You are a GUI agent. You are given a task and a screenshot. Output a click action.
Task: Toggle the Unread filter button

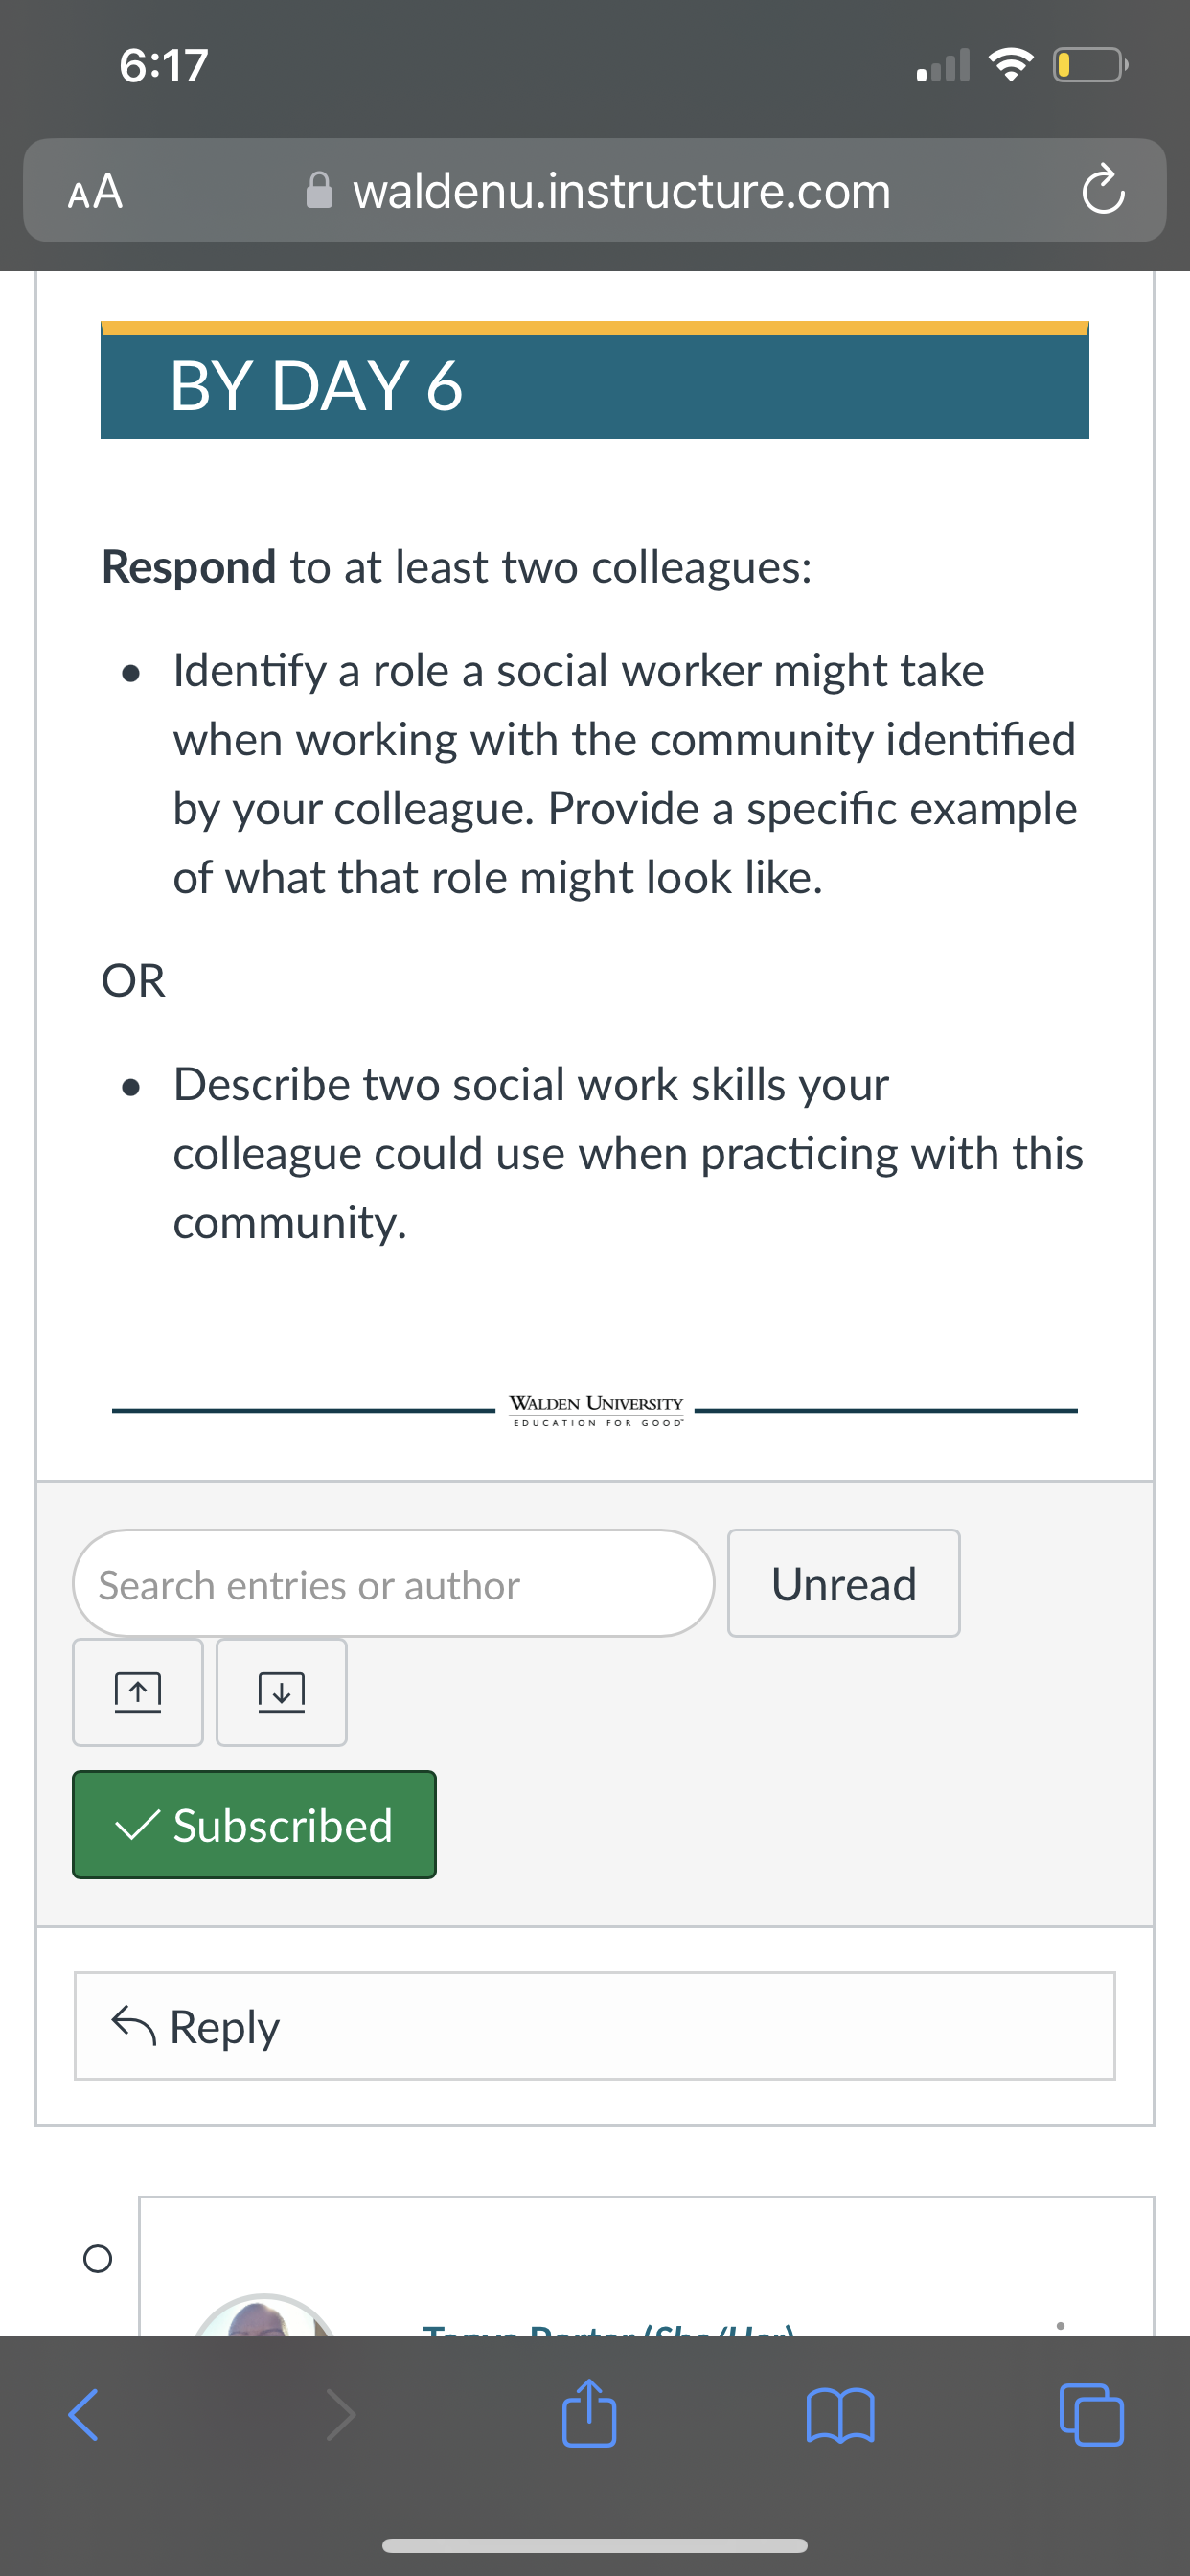[x=844, y=1583]
